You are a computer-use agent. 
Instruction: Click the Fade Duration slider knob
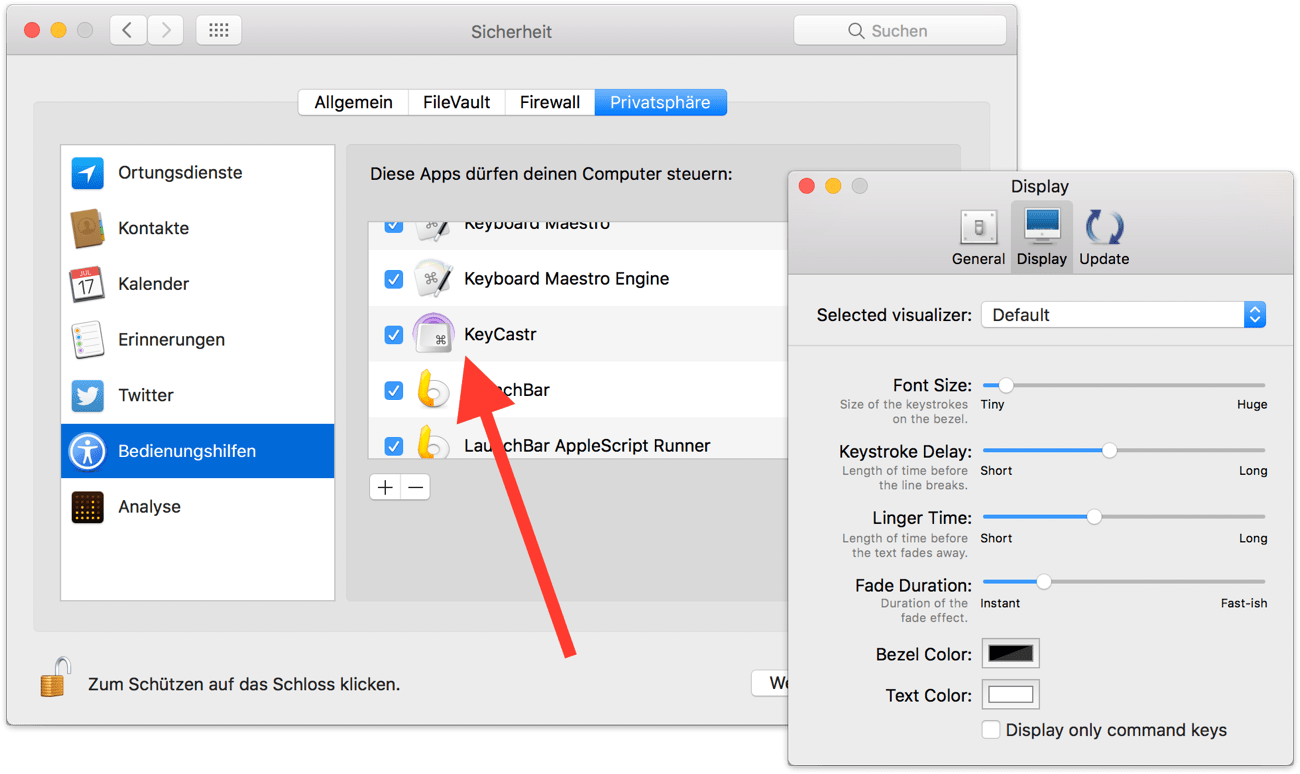pos(1044,582)
